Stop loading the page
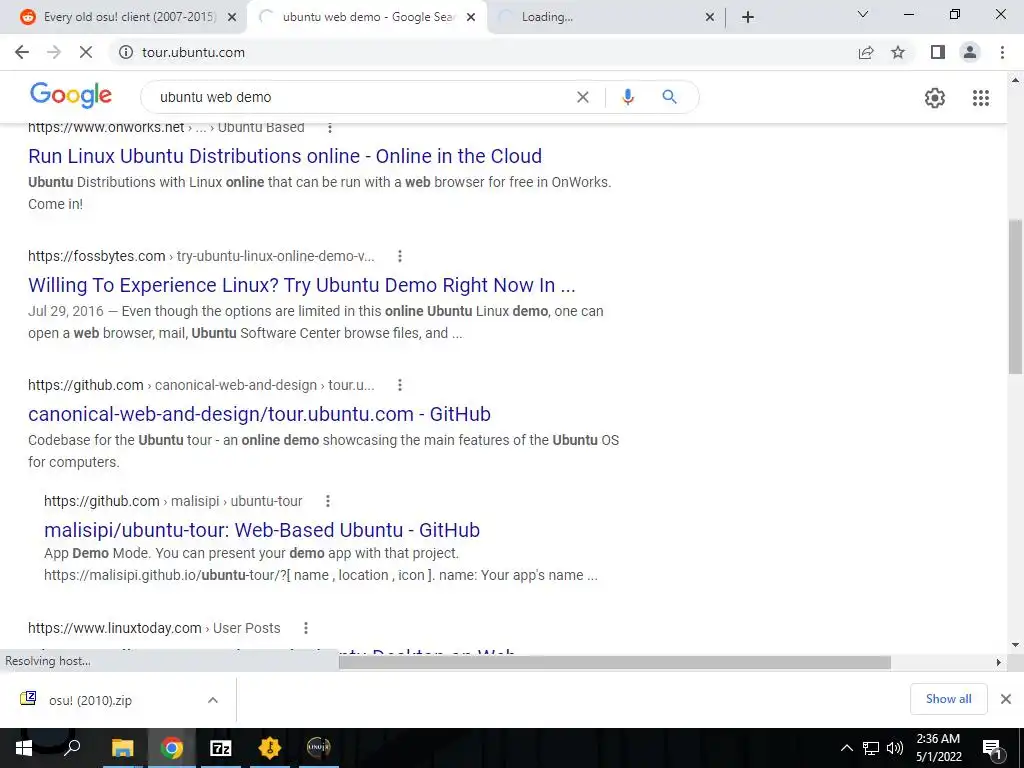The height and width of the screenshot is (768, 1024). coord(86,52)
